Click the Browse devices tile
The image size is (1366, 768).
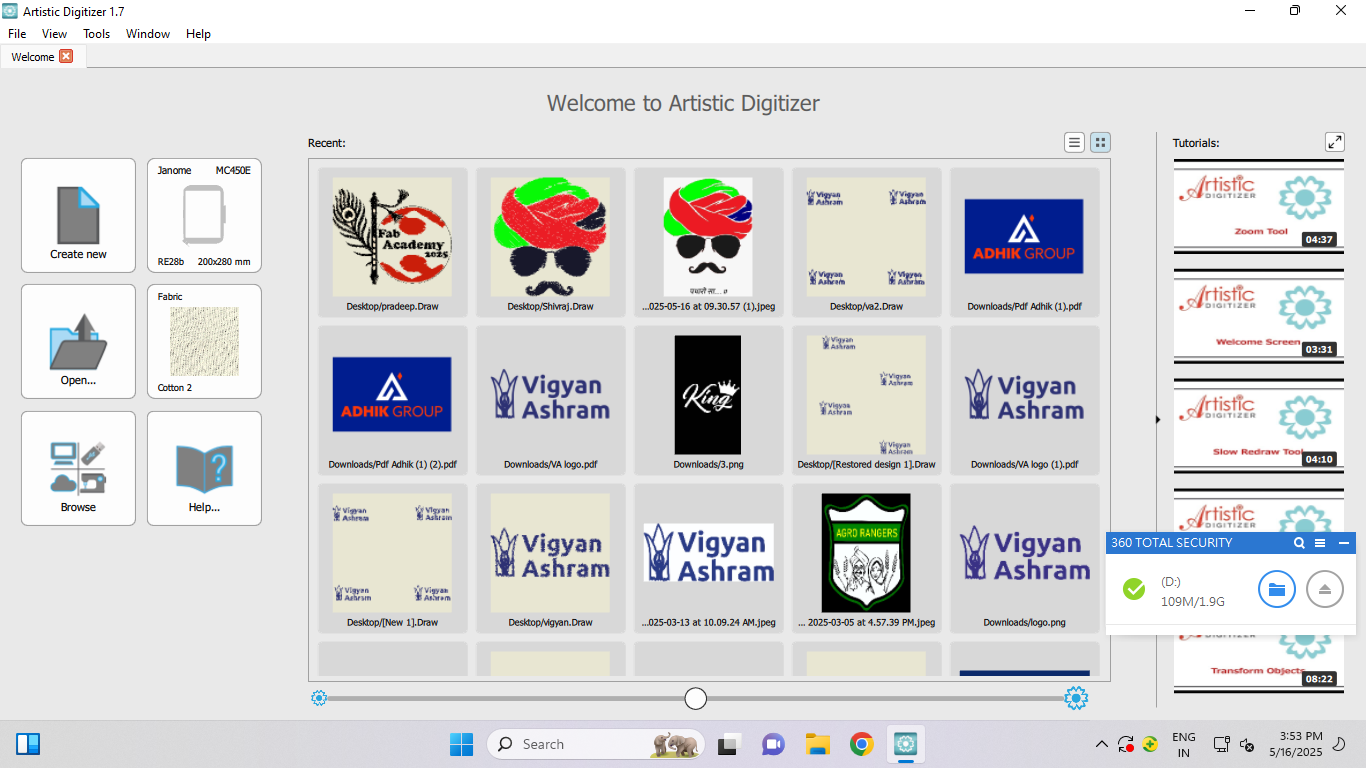(78, 468)
